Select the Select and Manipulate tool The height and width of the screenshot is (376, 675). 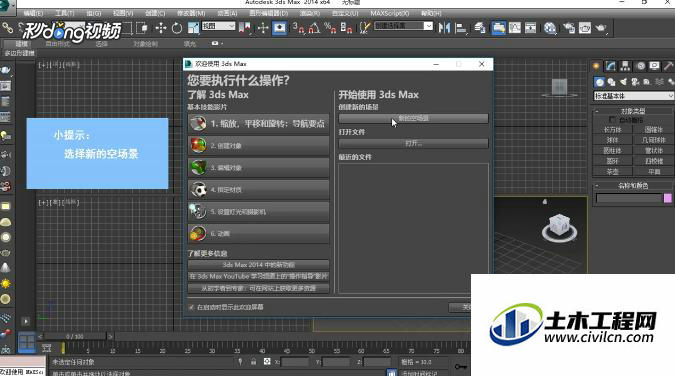pos(263,28)
